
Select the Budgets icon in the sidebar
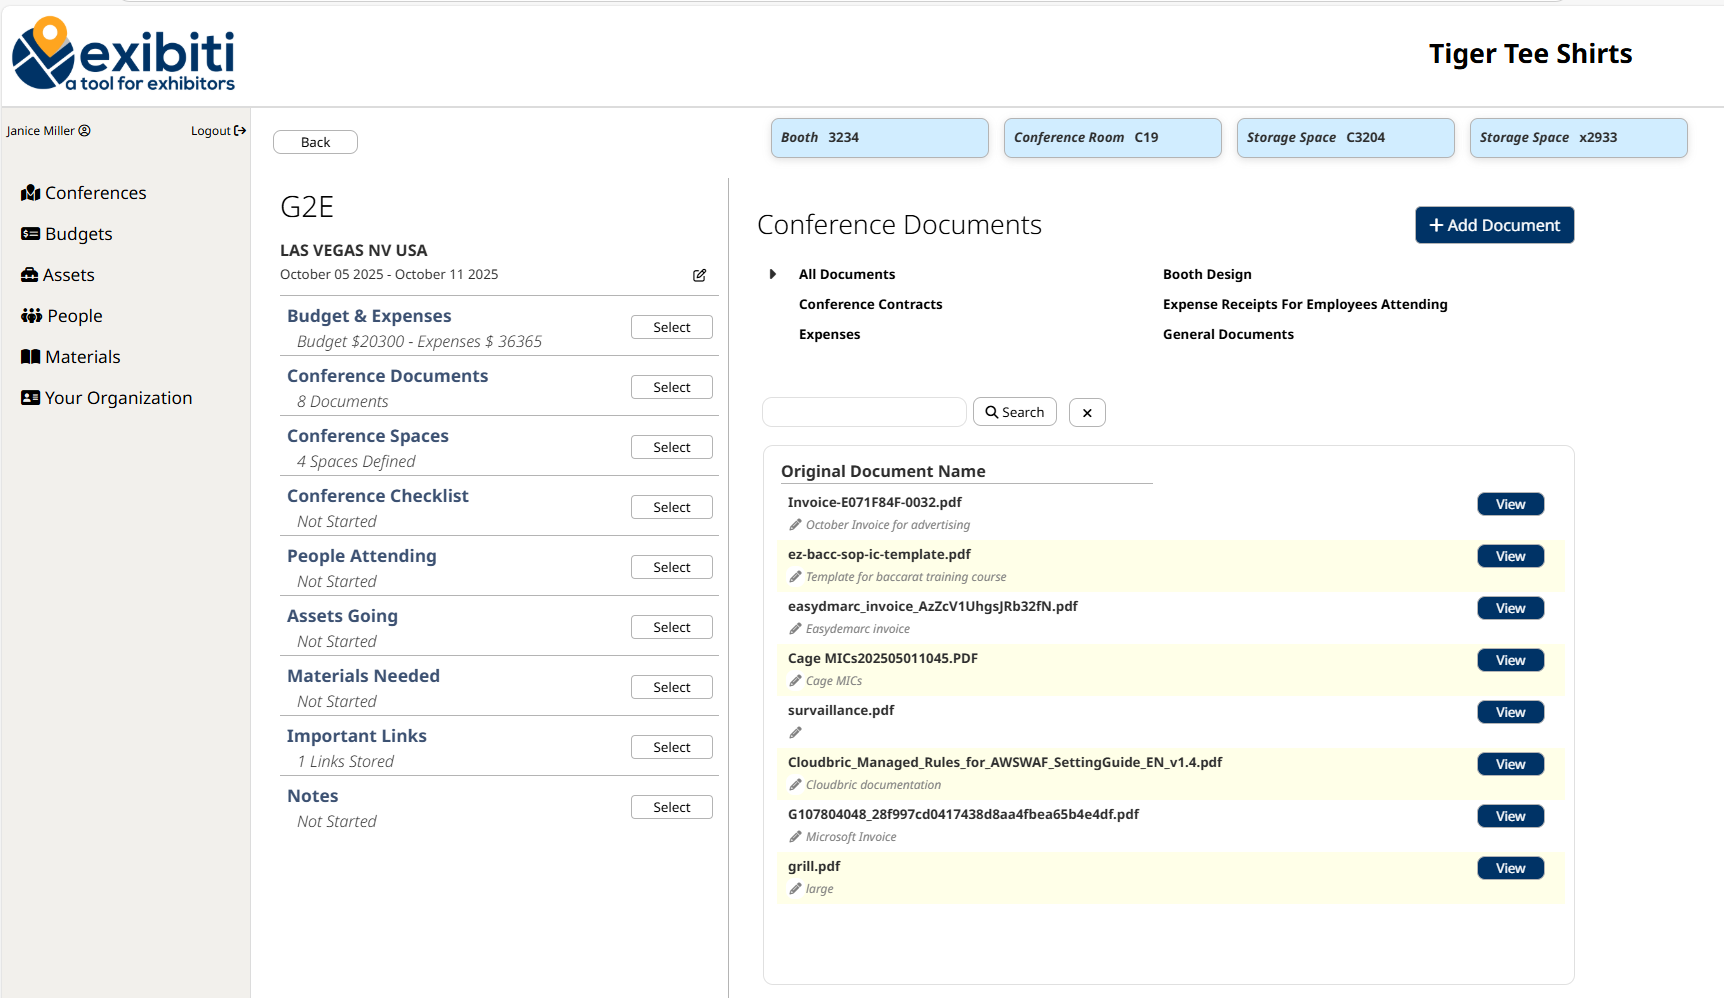click(x=29, y=233)
